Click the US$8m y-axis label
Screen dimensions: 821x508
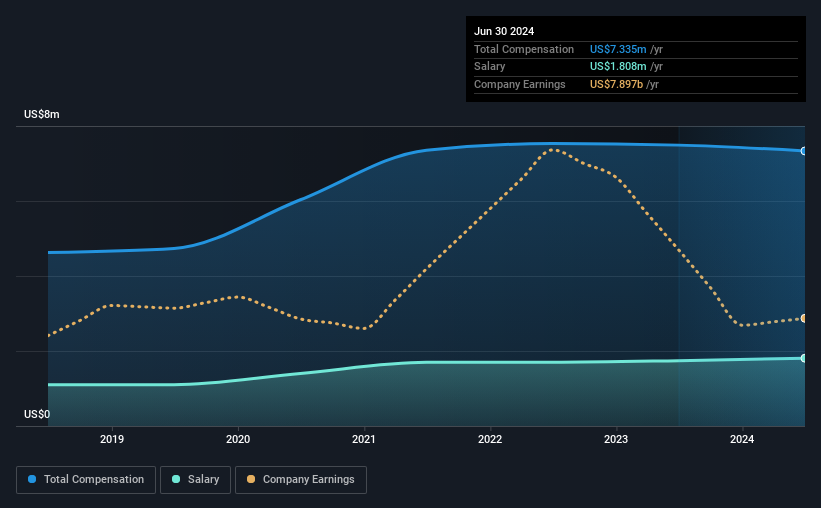point(42,114)
